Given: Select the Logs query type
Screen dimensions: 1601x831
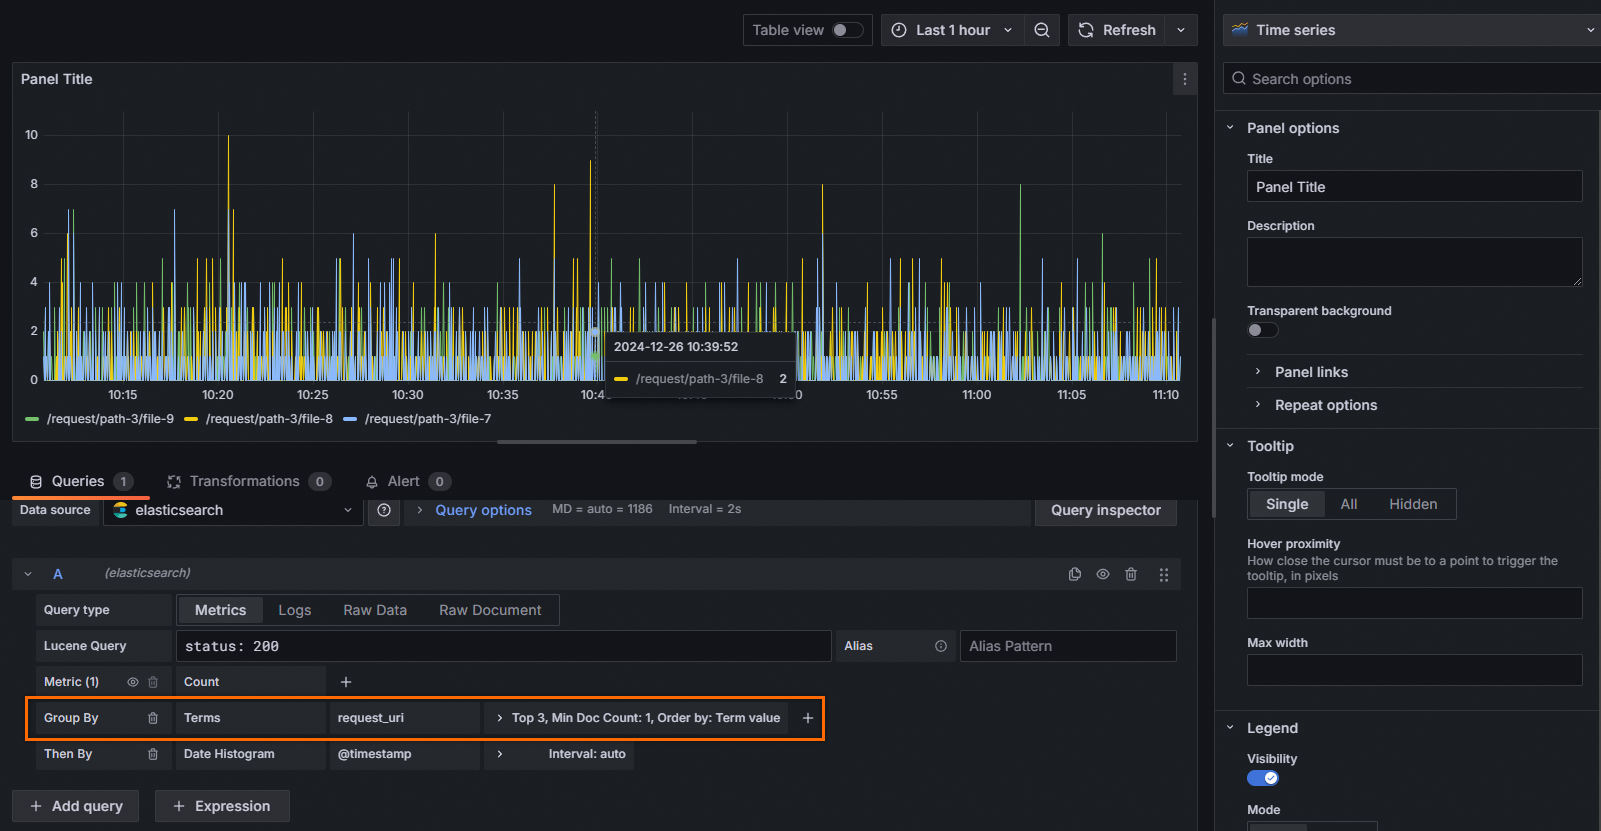Looking at the screenshot, I should pos(294,610).
